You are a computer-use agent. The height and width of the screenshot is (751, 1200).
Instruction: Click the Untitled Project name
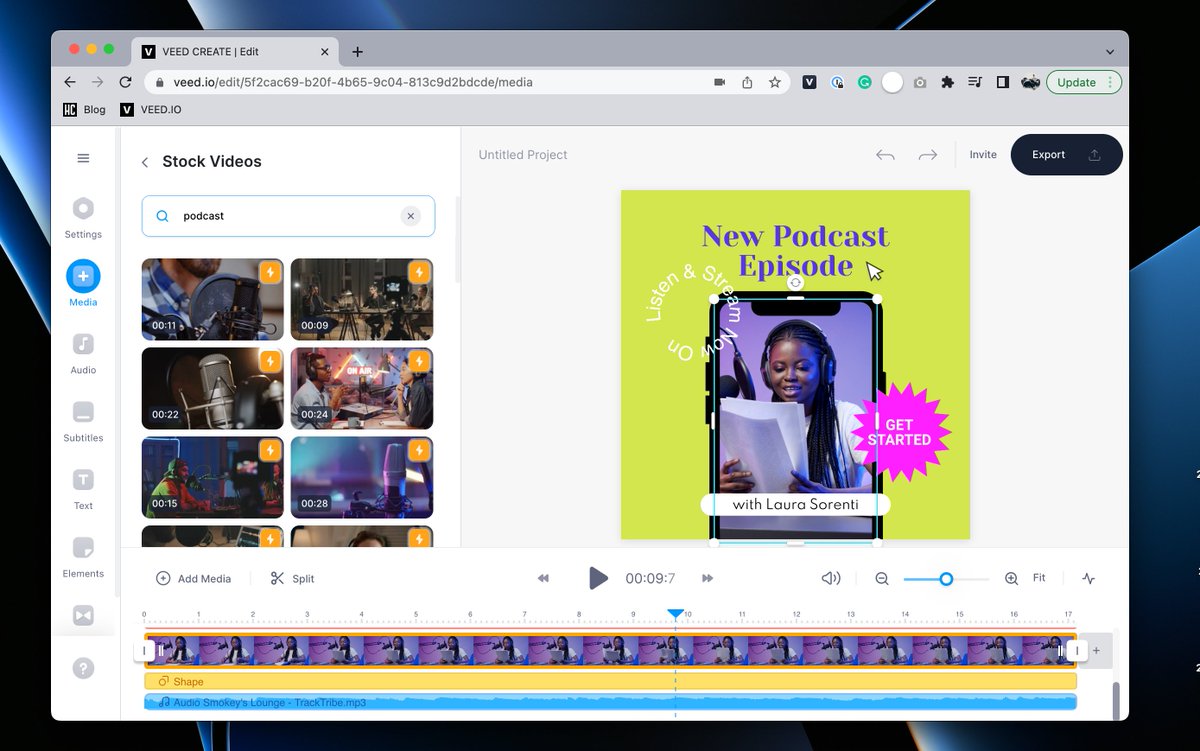[523, 155]
